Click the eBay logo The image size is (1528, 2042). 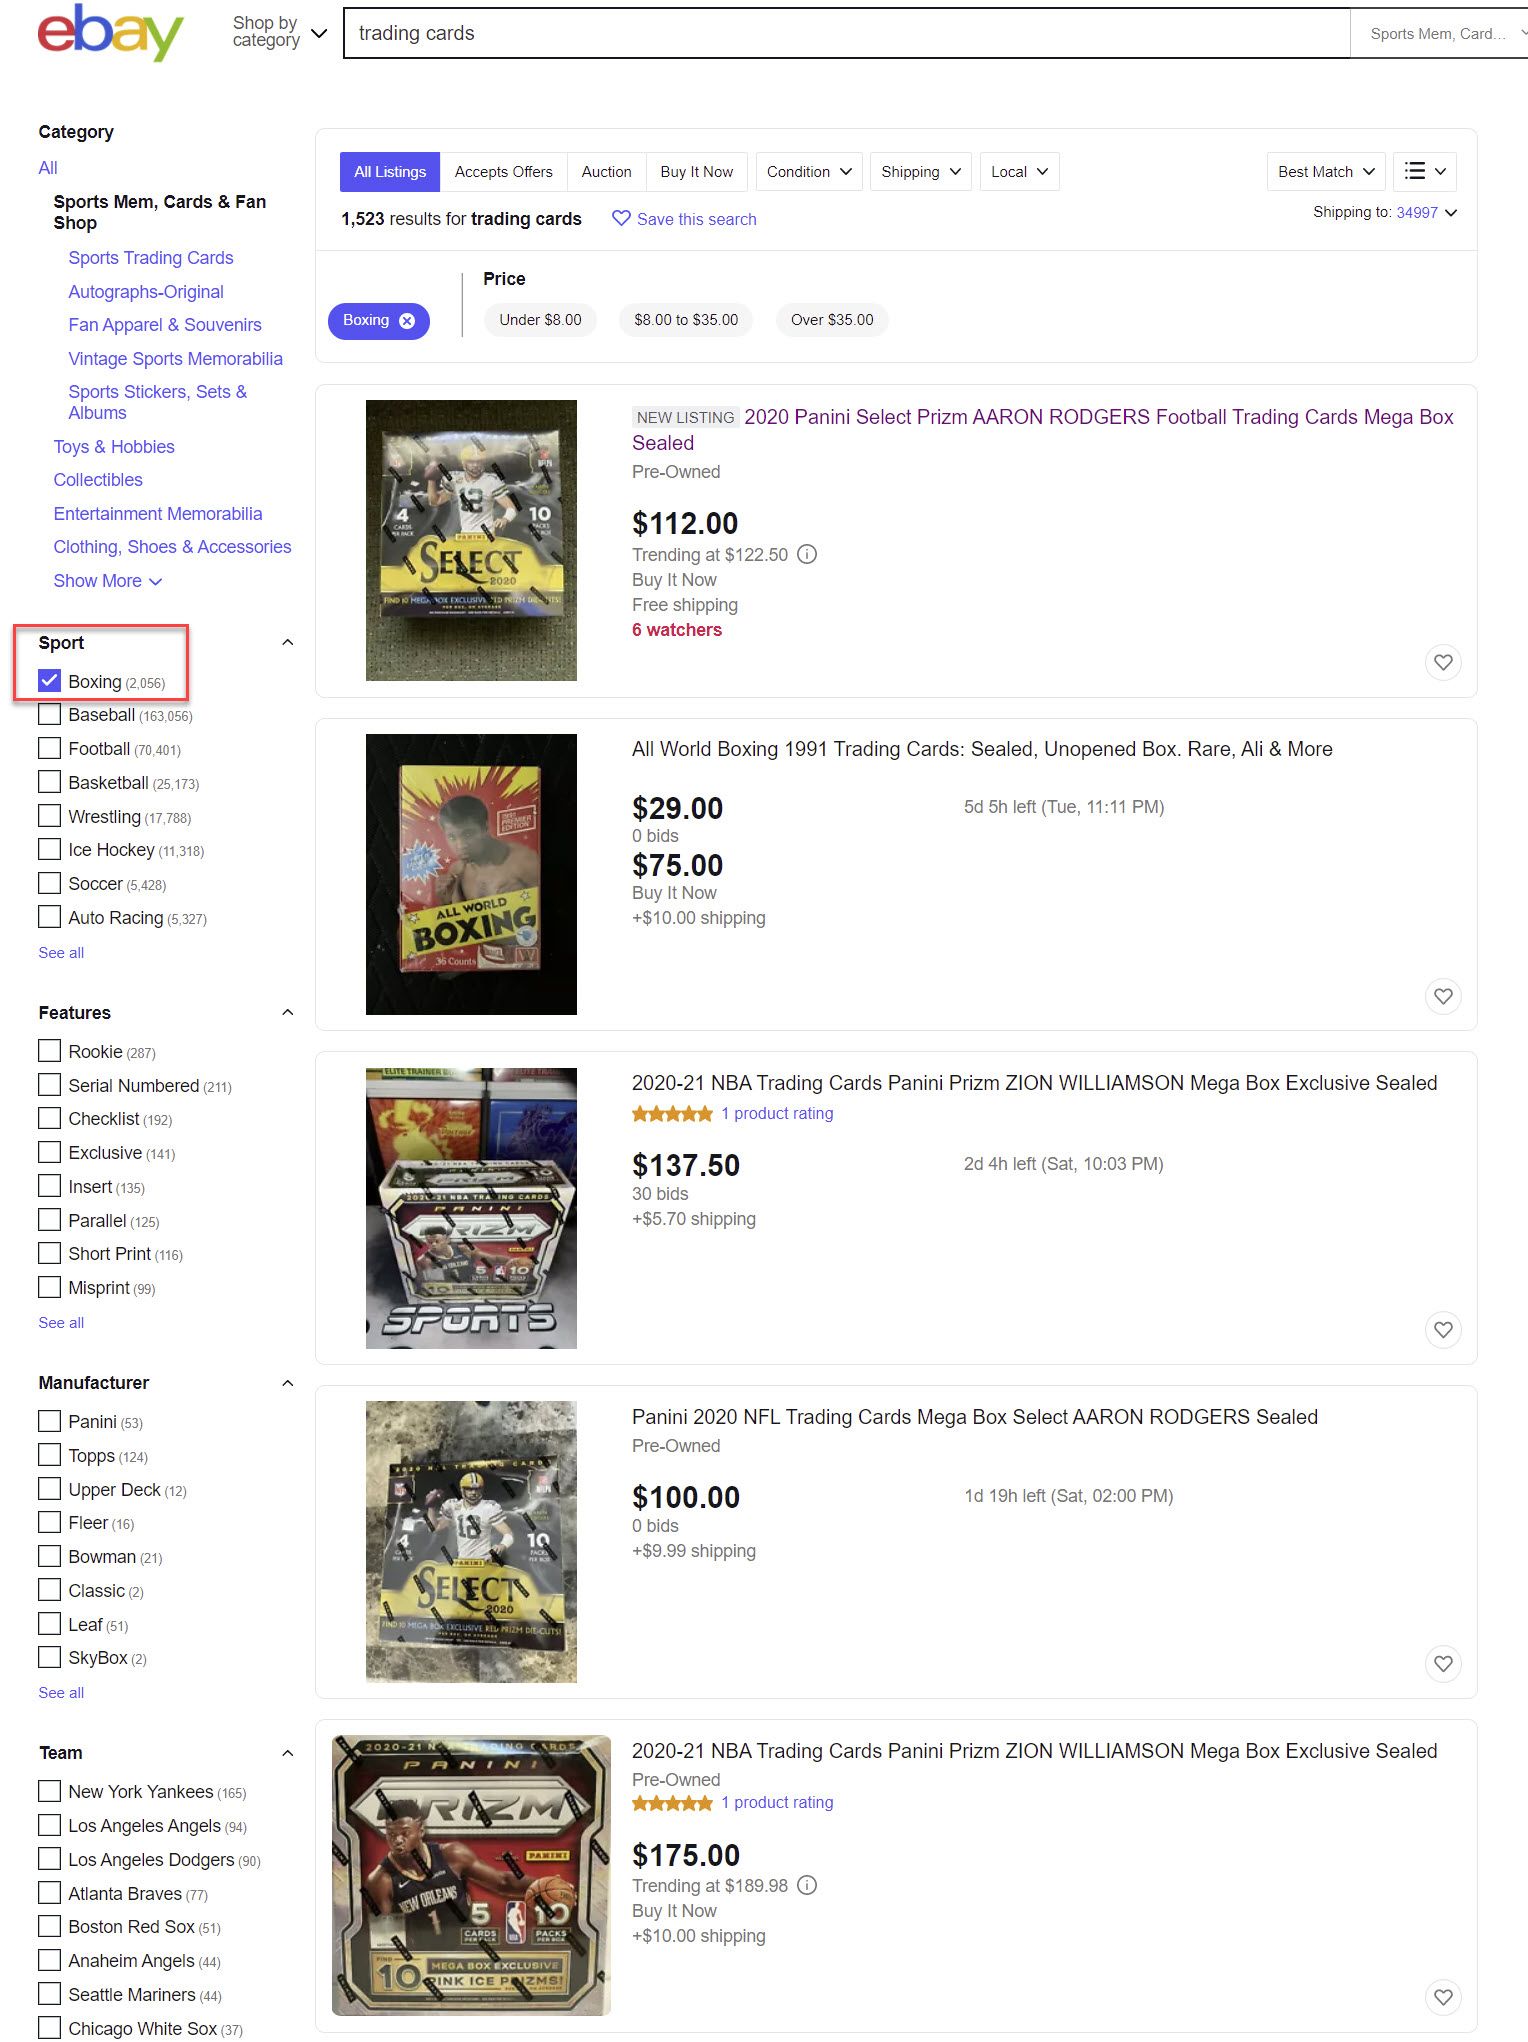(110, 32)
